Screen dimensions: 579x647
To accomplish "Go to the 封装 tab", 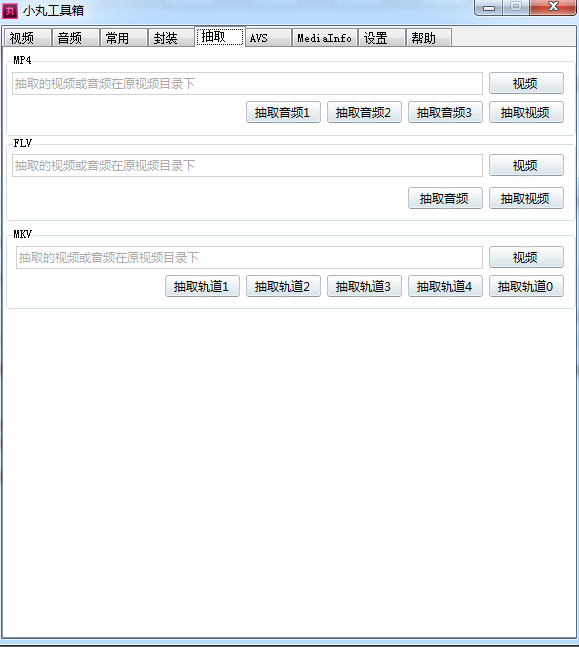I will pyautogui.click(x=171, y=38).
